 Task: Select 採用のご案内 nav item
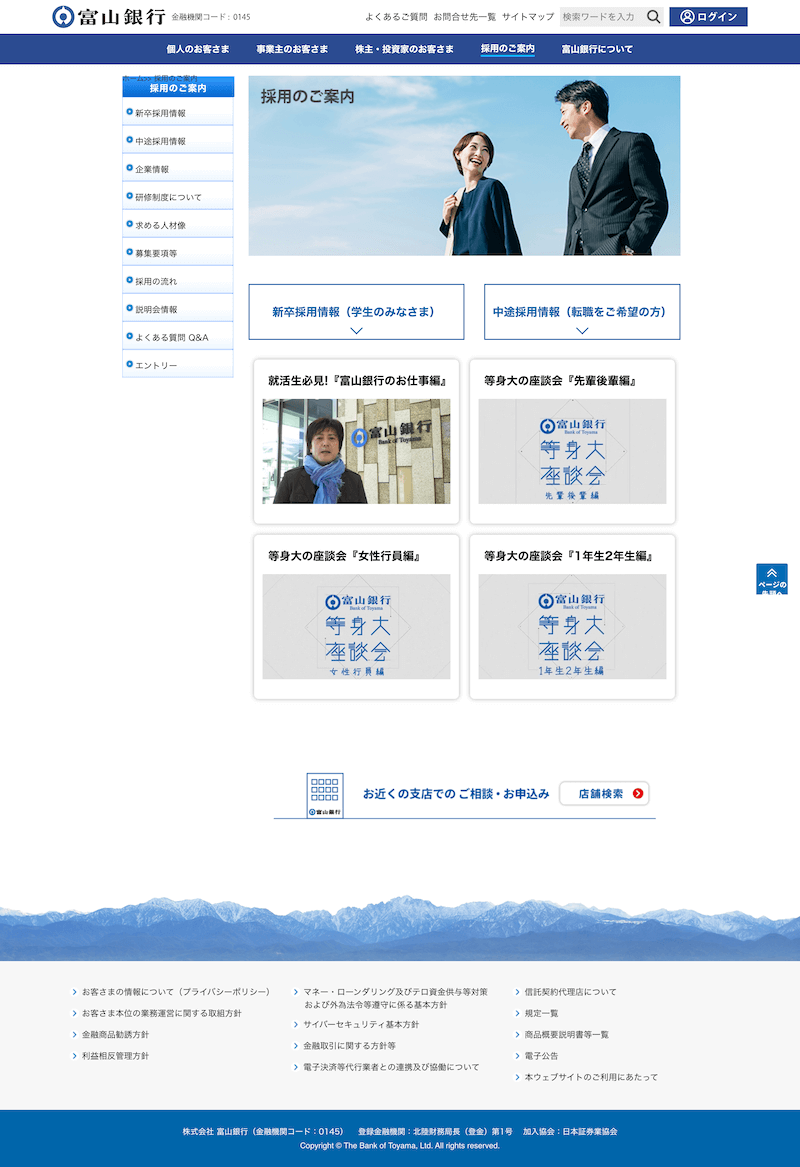[508, 49]
